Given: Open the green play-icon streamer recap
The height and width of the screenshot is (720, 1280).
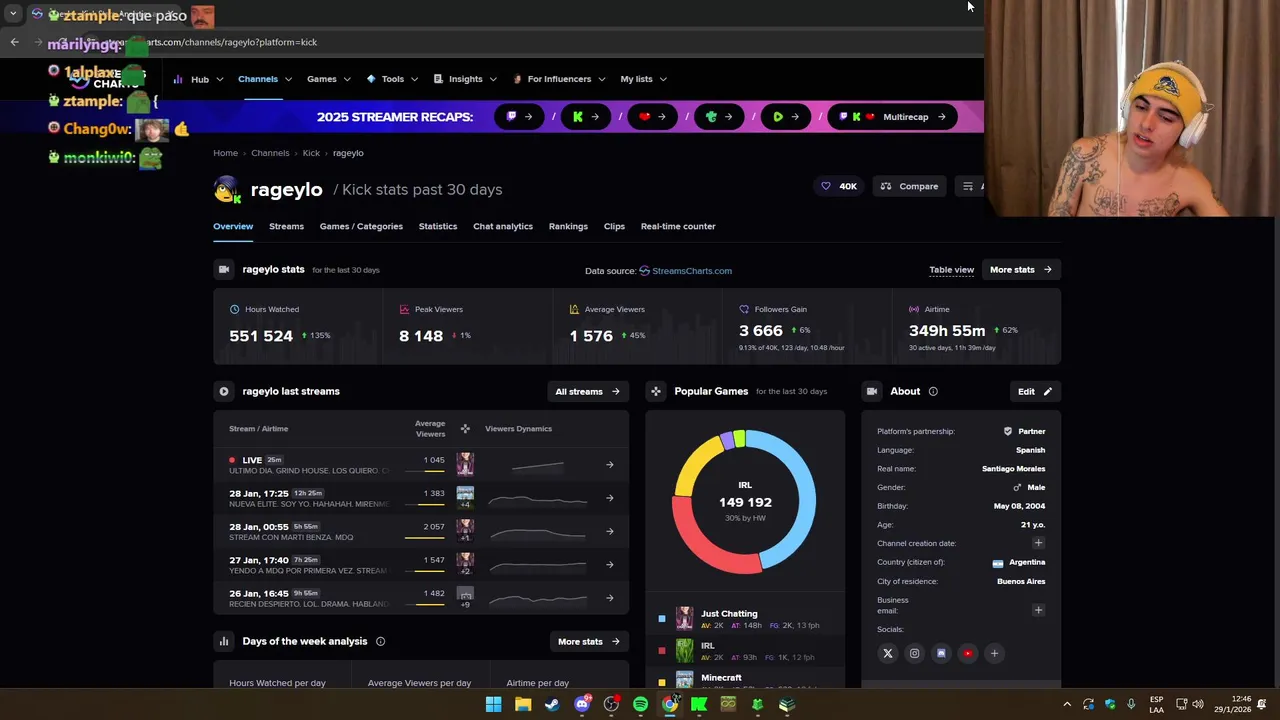Looking at the screenshot, I should click(788, 117).
